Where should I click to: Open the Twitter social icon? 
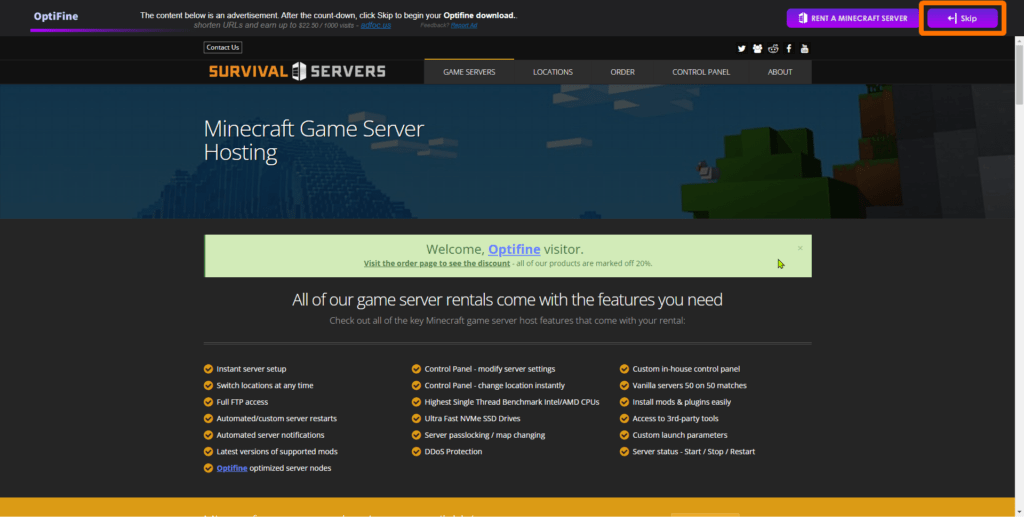point(742,48)
